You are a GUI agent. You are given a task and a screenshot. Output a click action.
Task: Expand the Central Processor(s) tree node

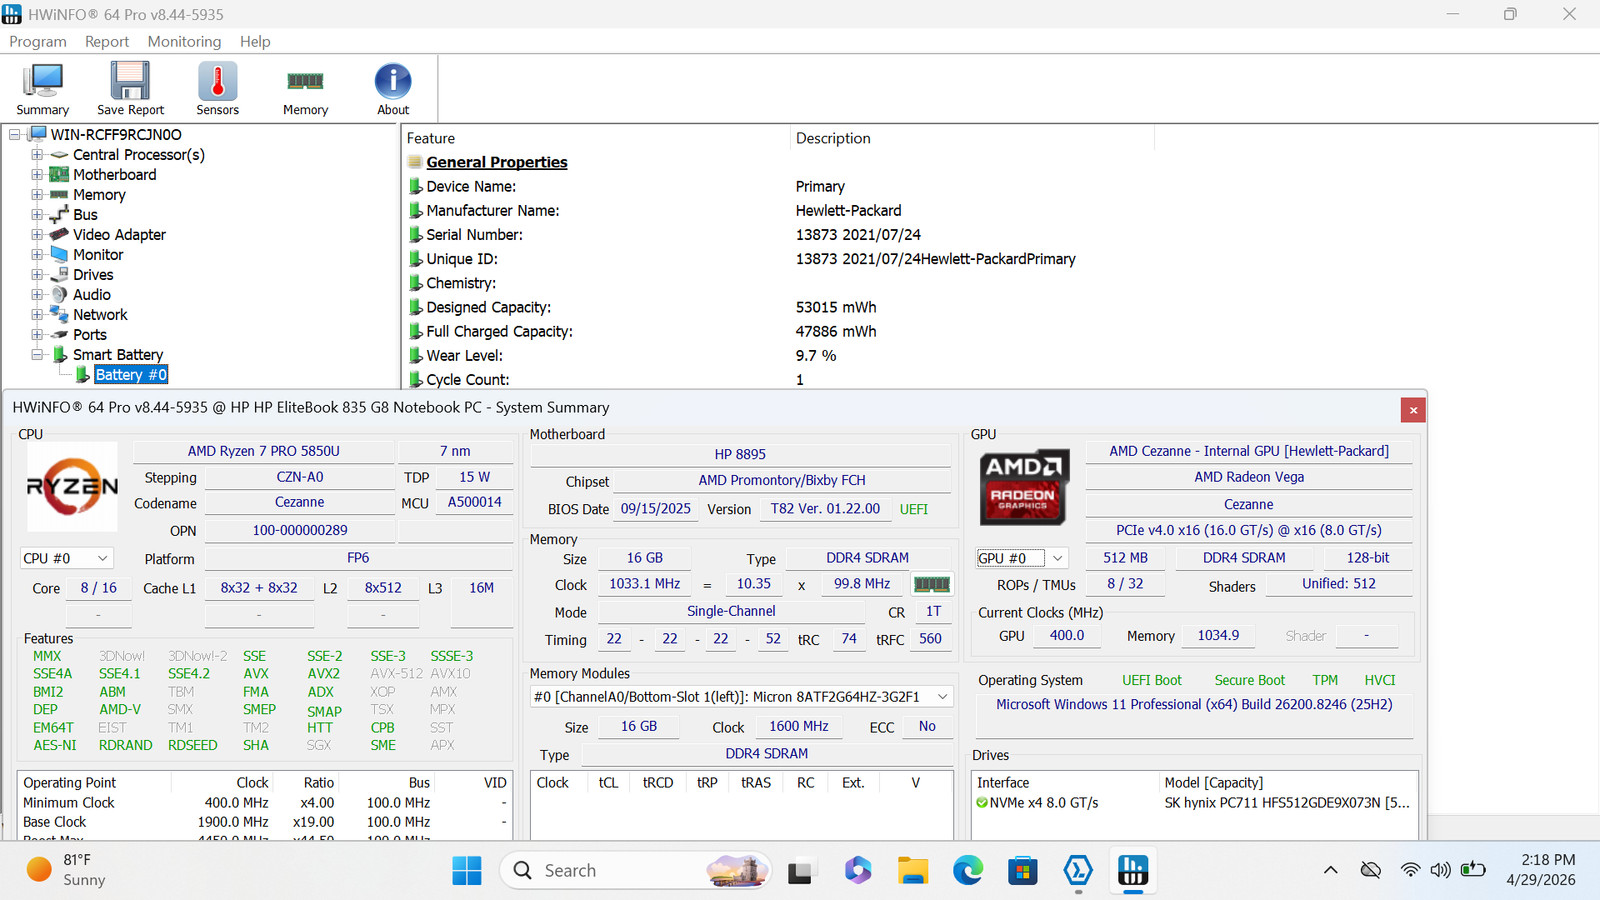[37, 155]
